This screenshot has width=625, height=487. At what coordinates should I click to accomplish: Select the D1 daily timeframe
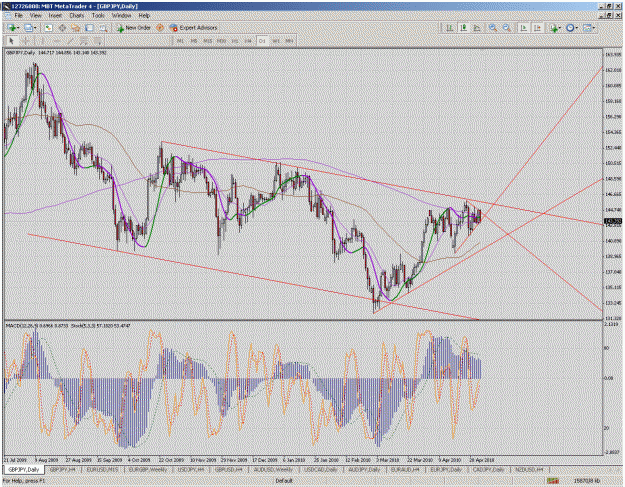(x=262, y=41)
